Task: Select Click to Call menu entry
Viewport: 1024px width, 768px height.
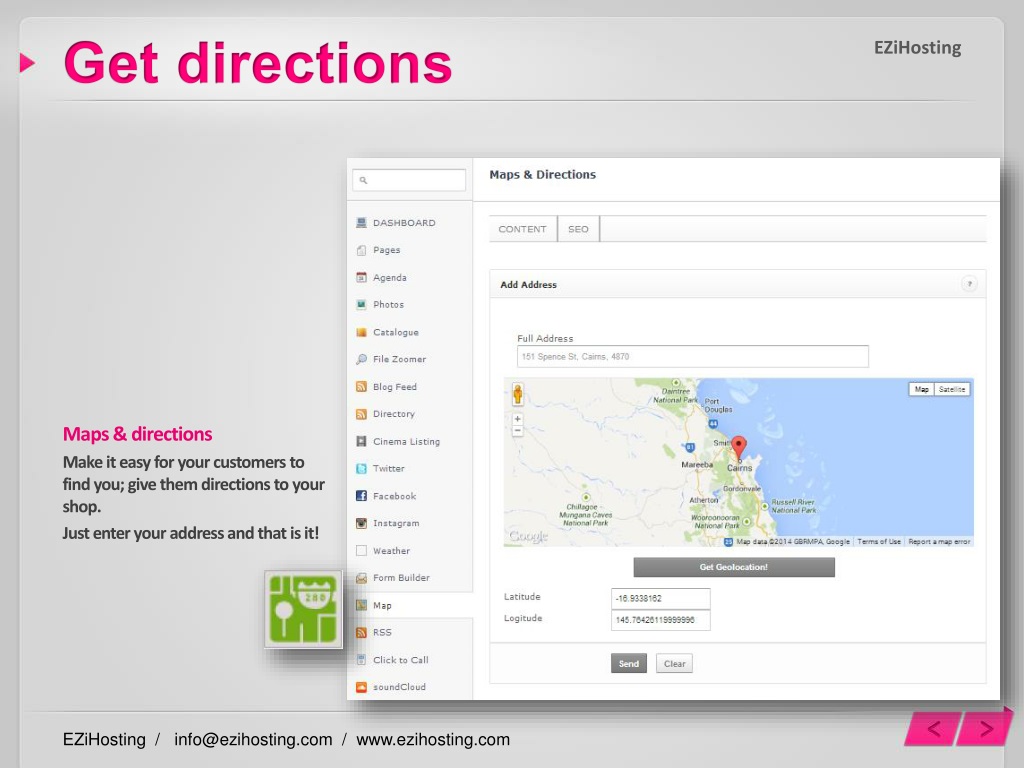Action: [x=401, y=660]
